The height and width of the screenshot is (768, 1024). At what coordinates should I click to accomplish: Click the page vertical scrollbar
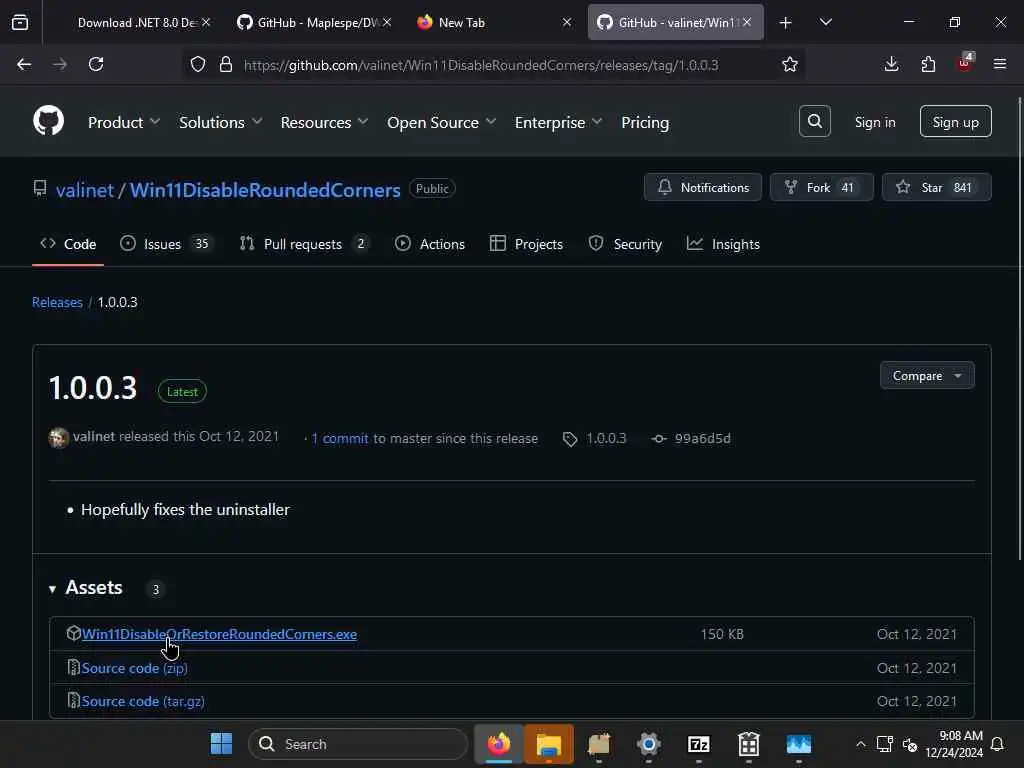pos(1019,328)
